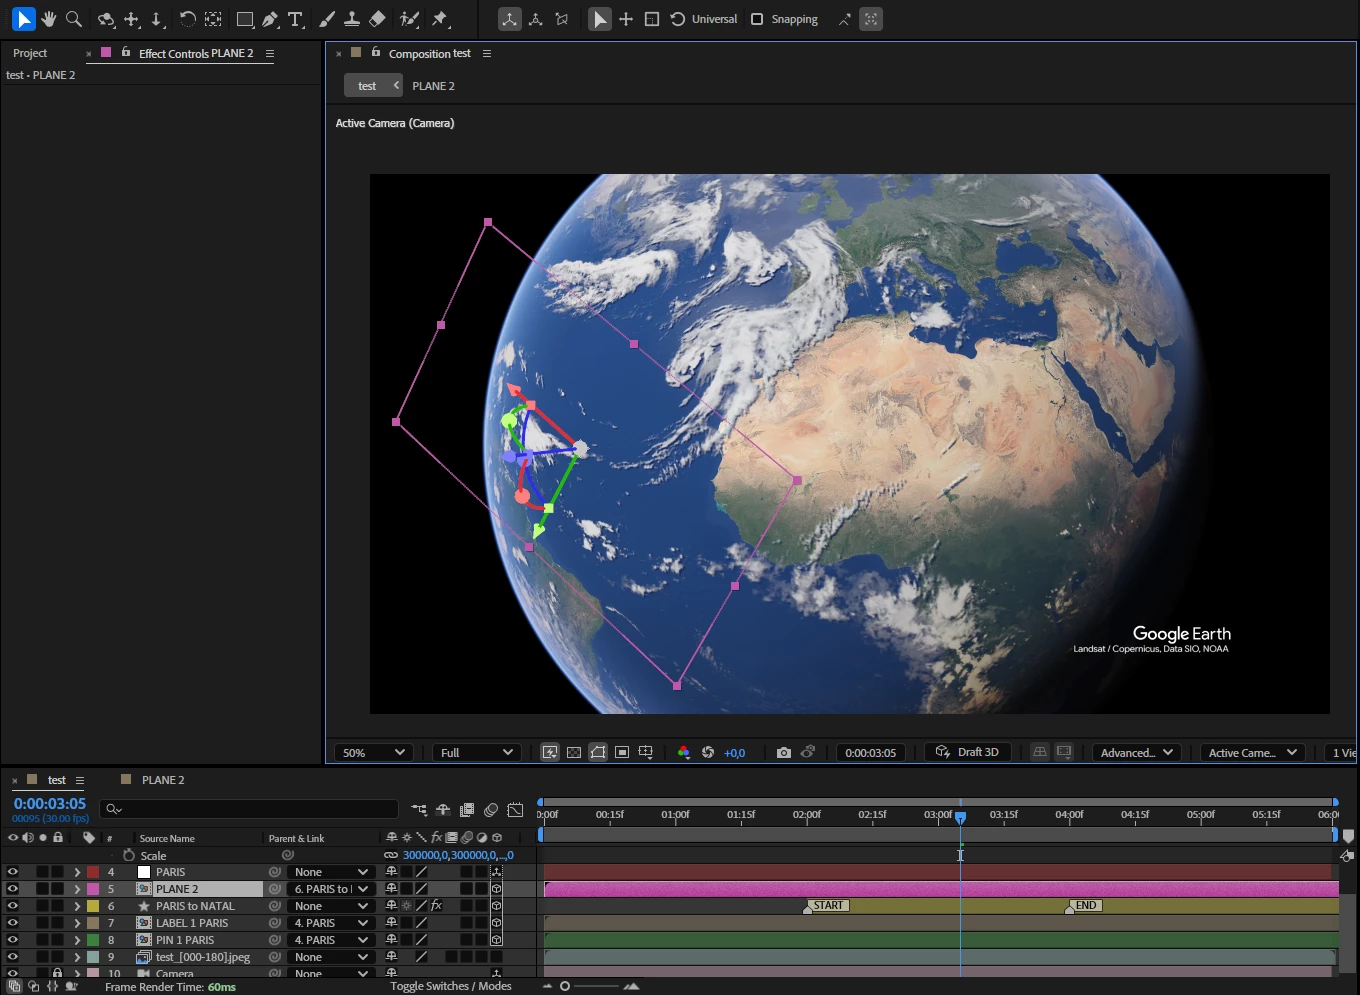The width and height of the screenshot is (1360, 995).
Task: Select the Zoom tool
Action: click(74, 19)
